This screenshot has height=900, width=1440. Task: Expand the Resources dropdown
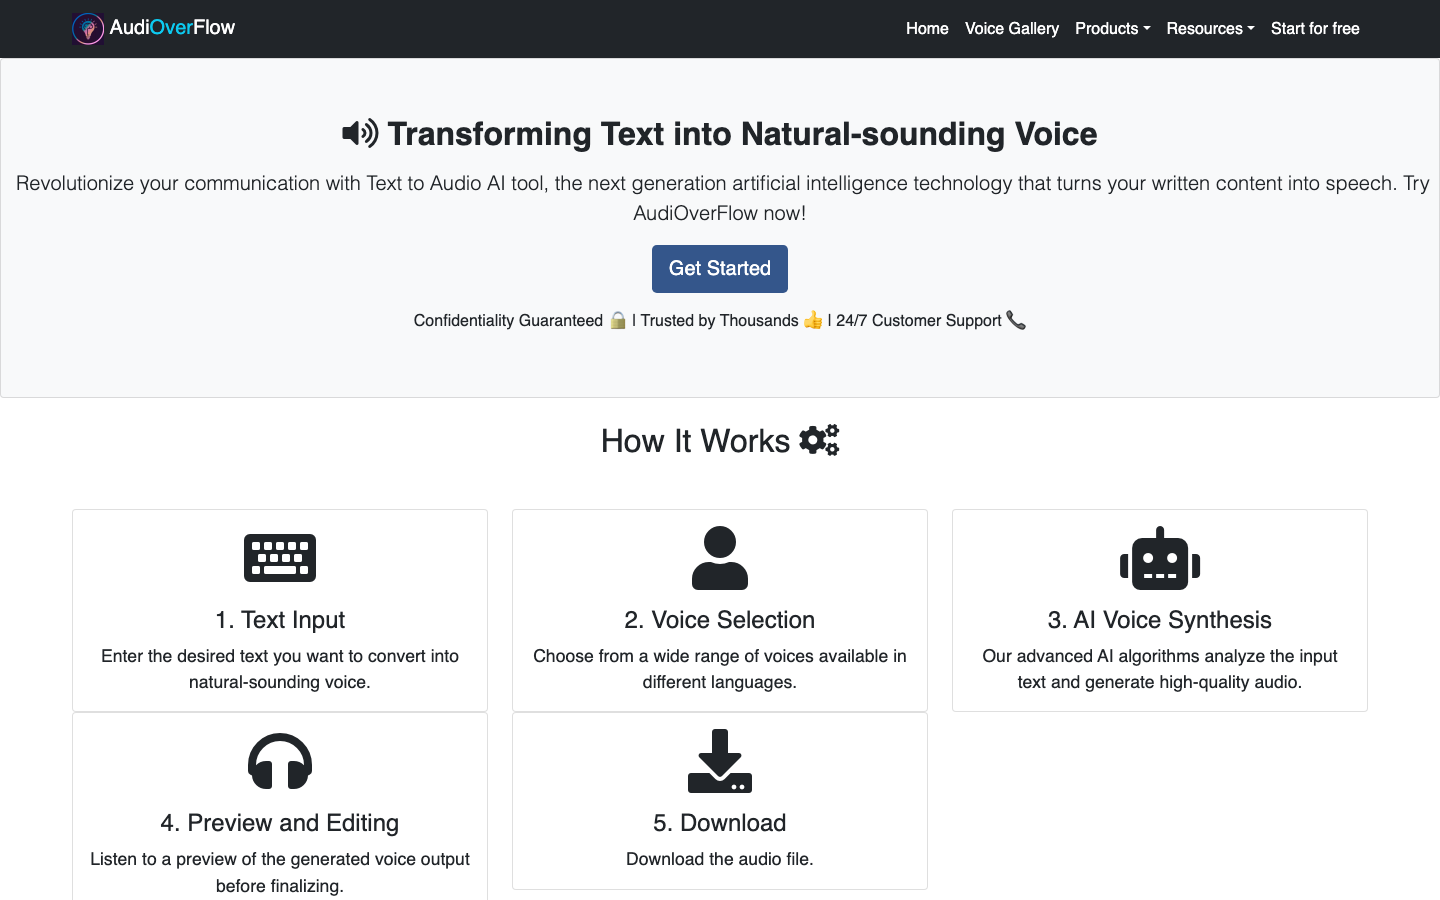click(1210, 29)
